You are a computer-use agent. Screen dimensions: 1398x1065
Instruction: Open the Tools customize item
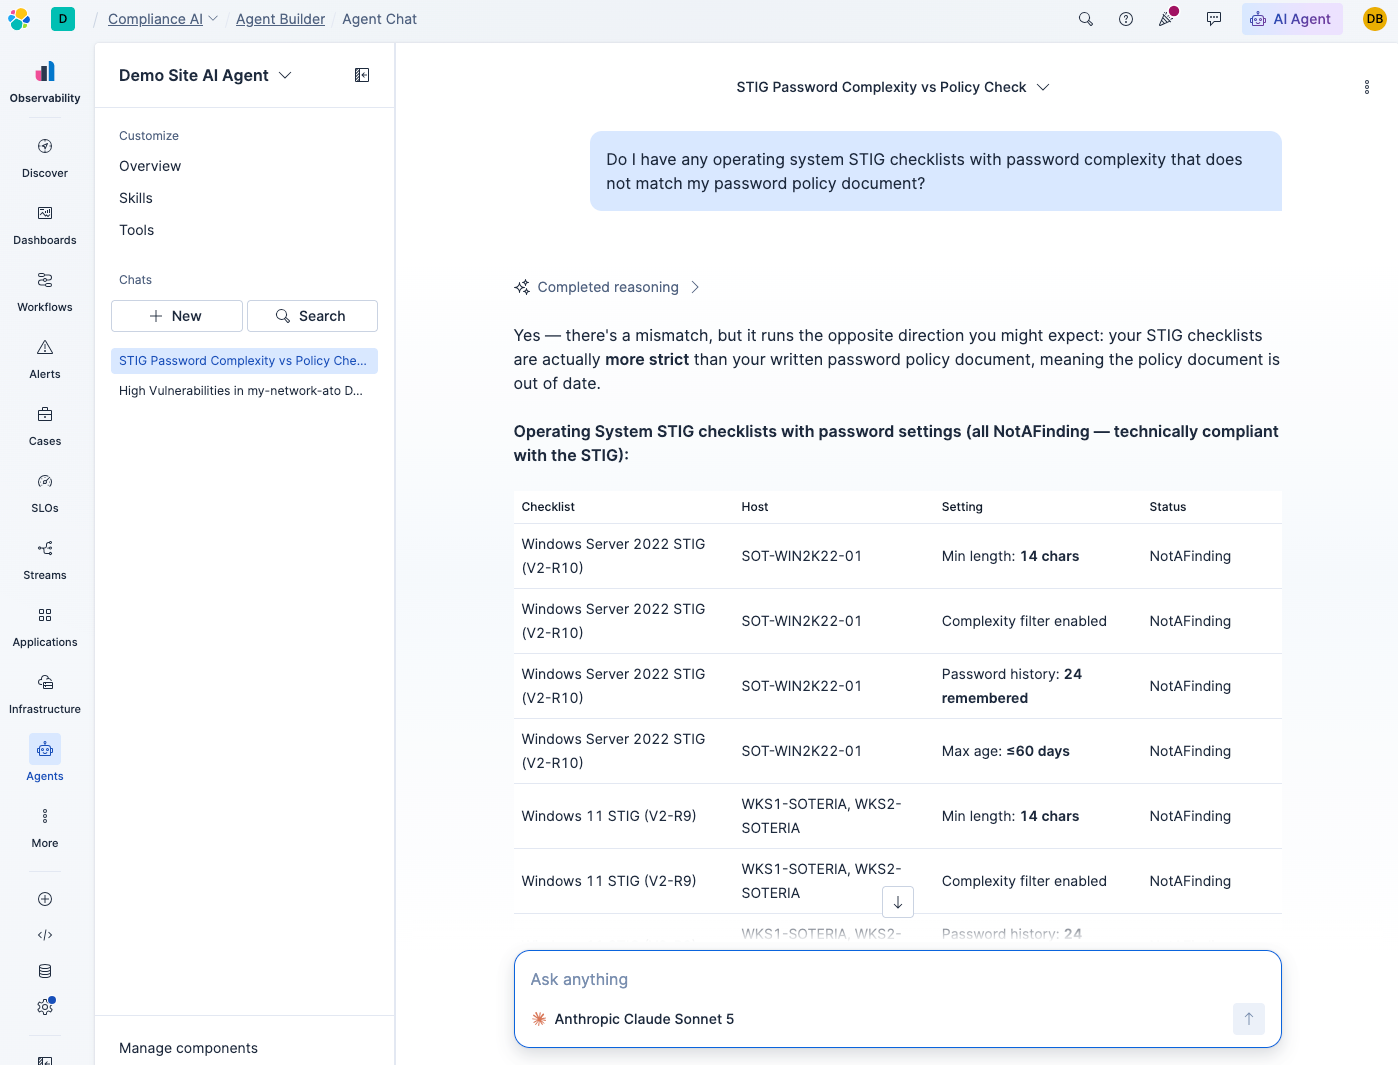pyautogui.click(x=137, y=230)
